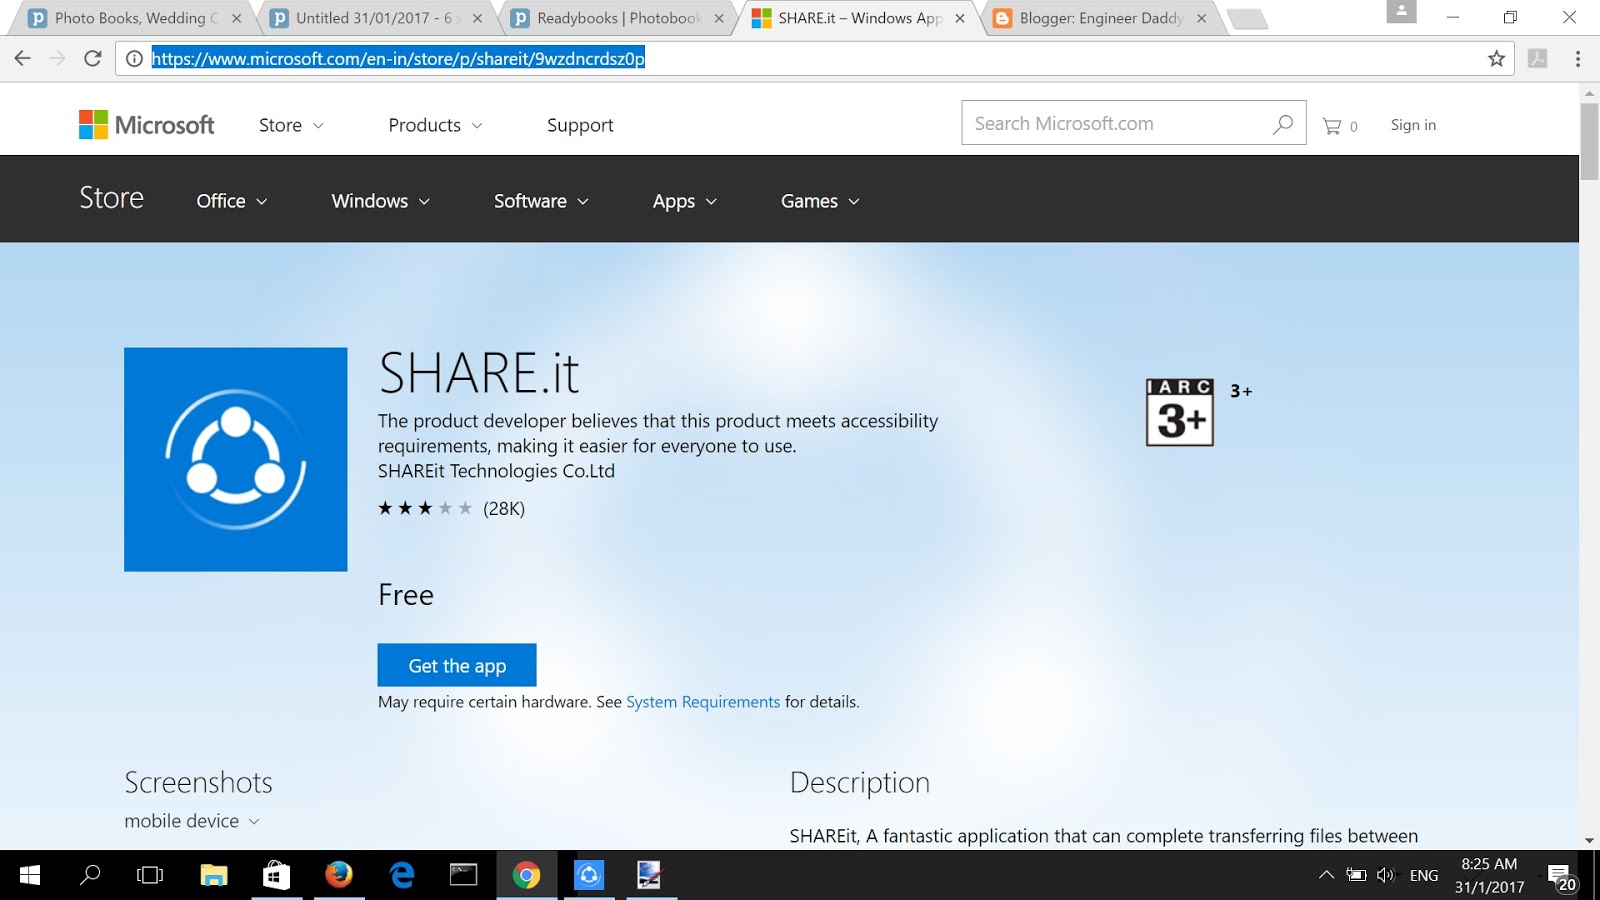Screen dimensions: 1600x900
Task: Open the paint-like app on taskbar
Action: pos(651,875)
